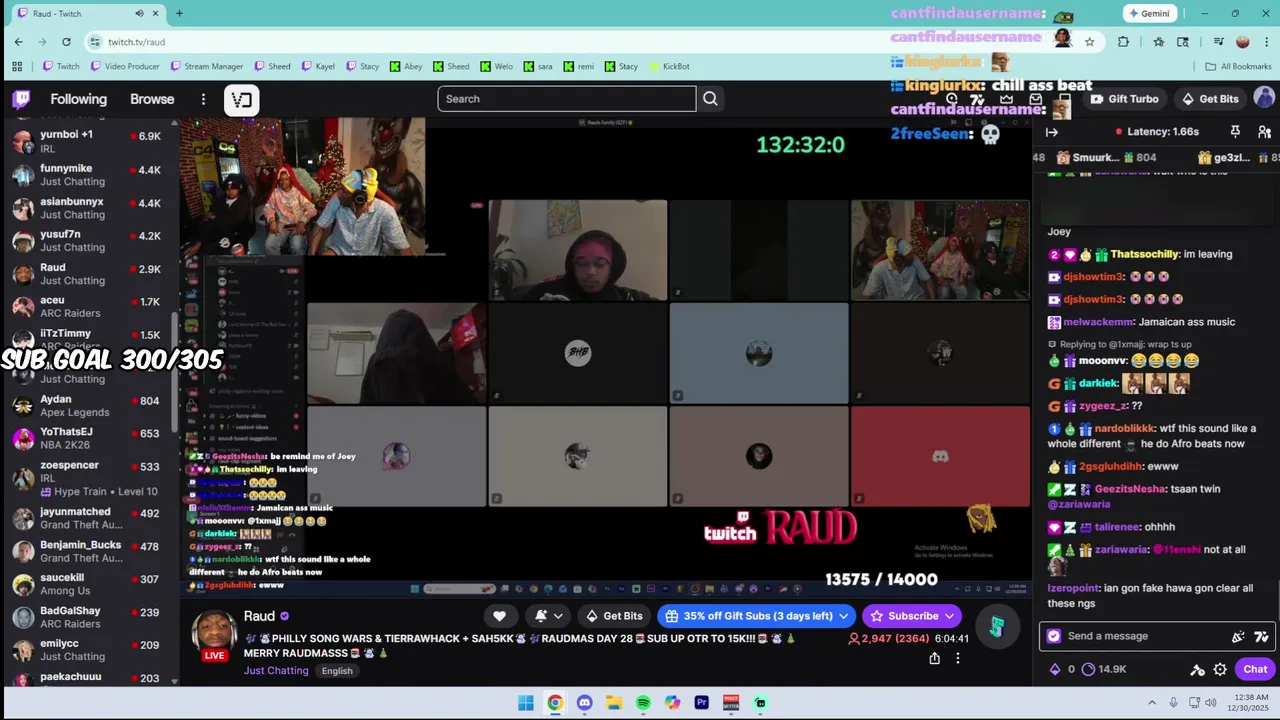Image resolution: width=1280 pixels, height=720 pixels.
Task: Open Windows Start menu
Action: pos(526,703)
